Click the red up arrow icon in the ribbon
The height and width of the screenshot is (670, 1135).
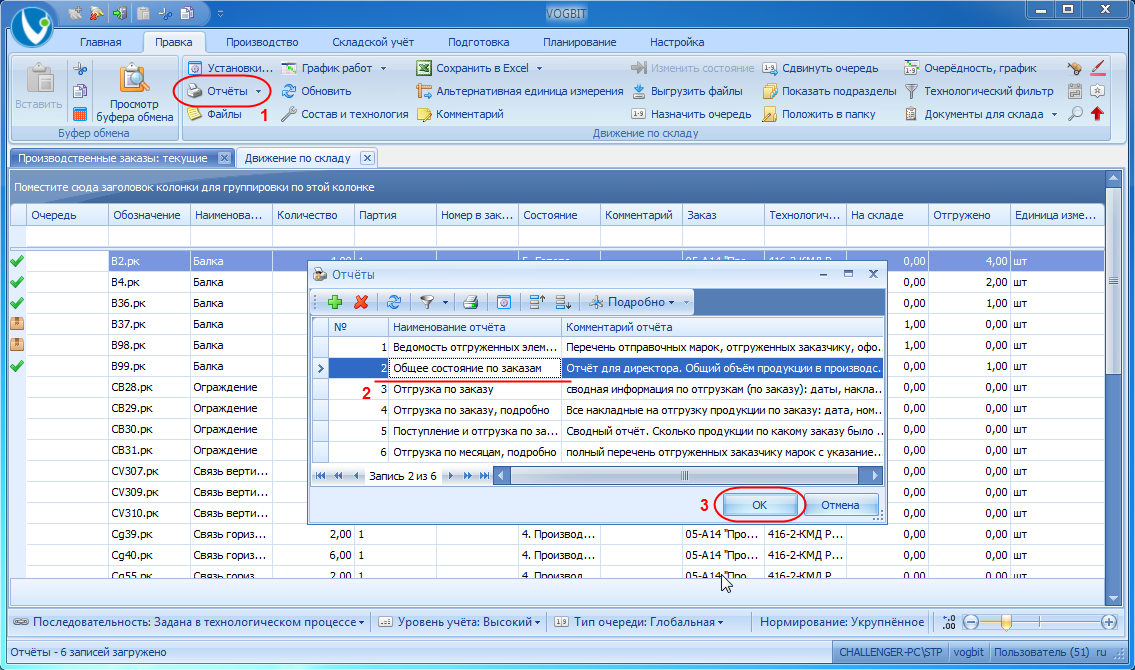[1097, 114]
